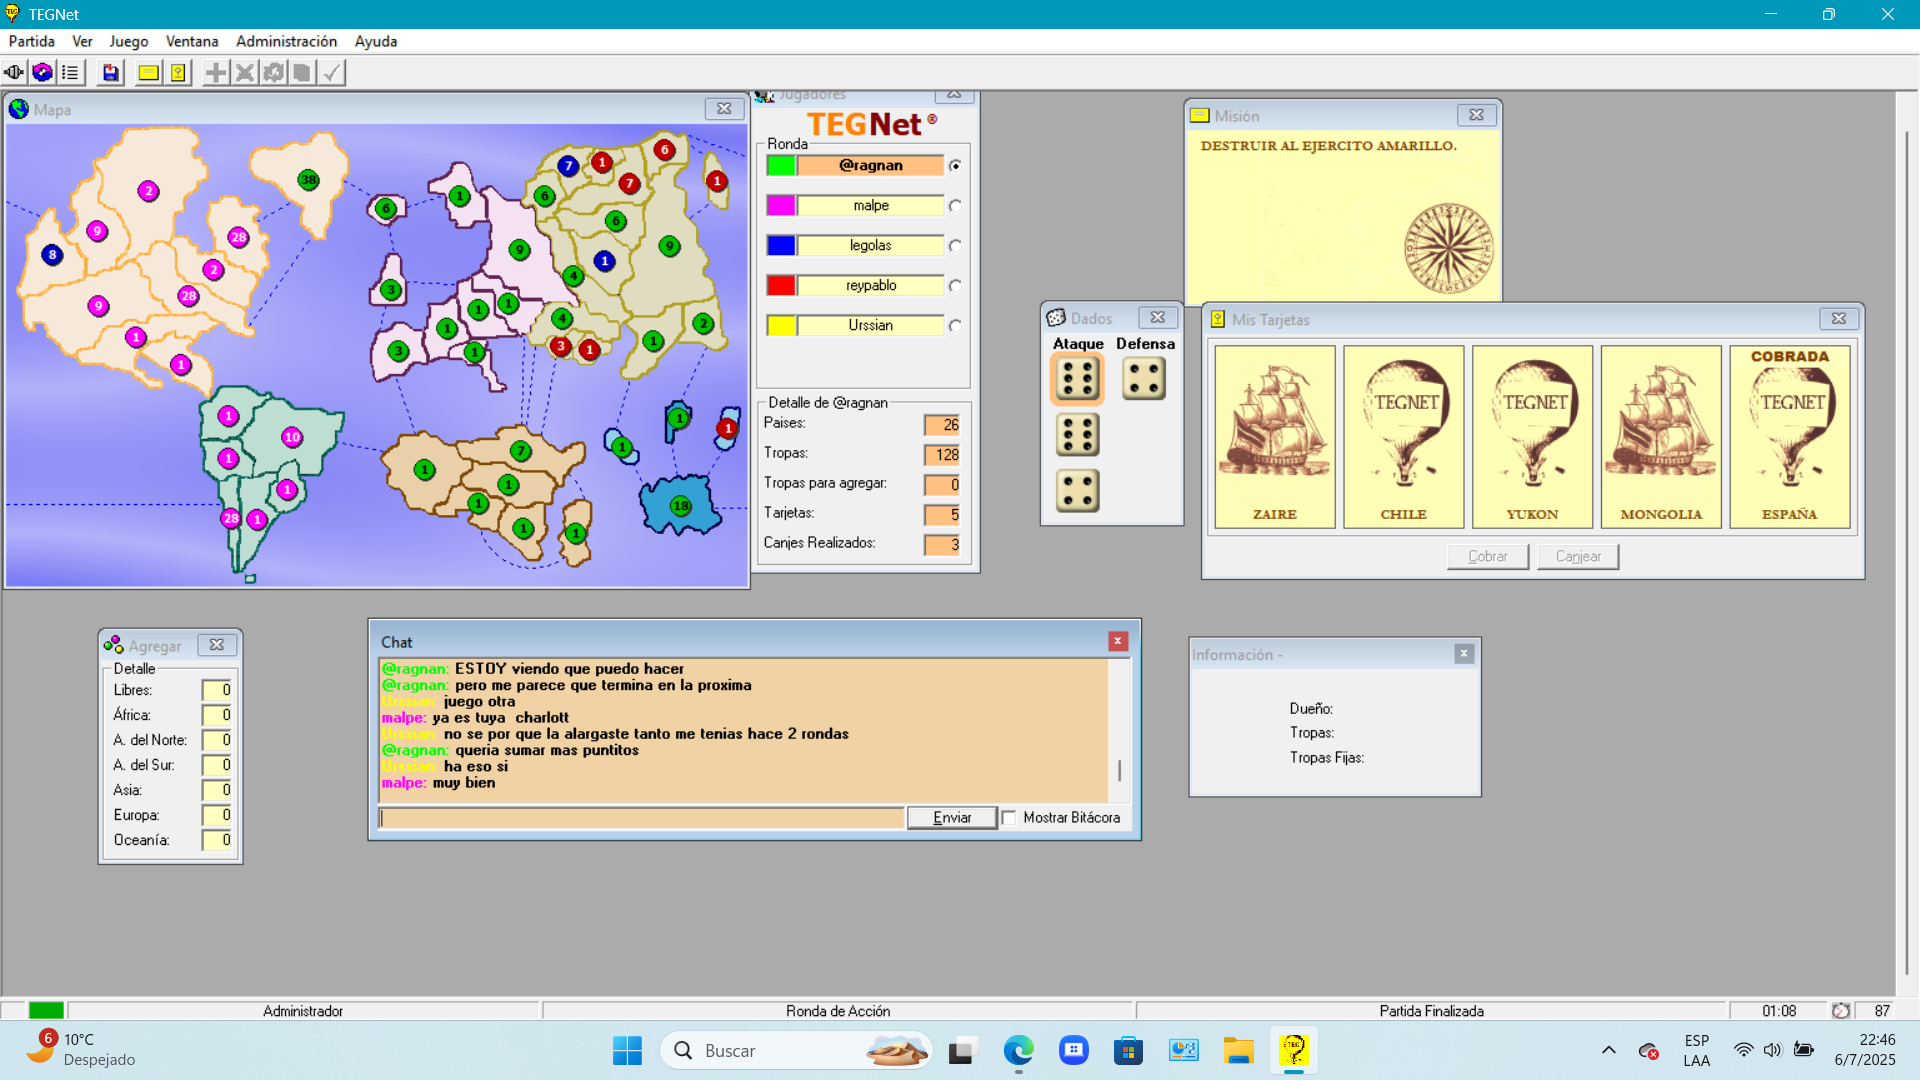Click the Windows Start button
The height and width of the screenshot is (1080, 1920).
click(x=627, y=1051)
